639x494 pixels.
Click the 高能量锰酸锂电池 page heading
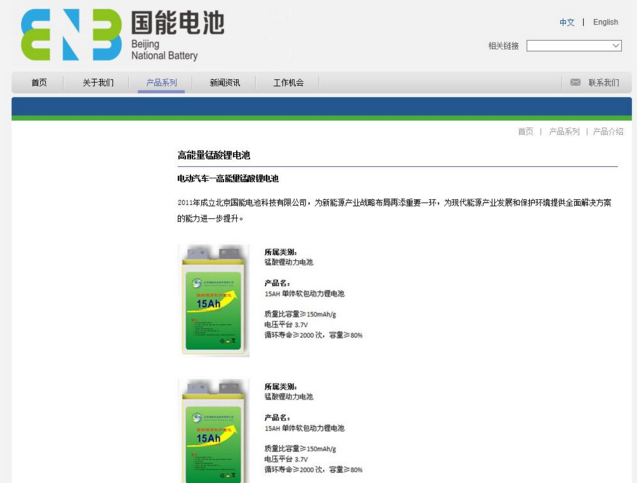click(x=214, y=156)
